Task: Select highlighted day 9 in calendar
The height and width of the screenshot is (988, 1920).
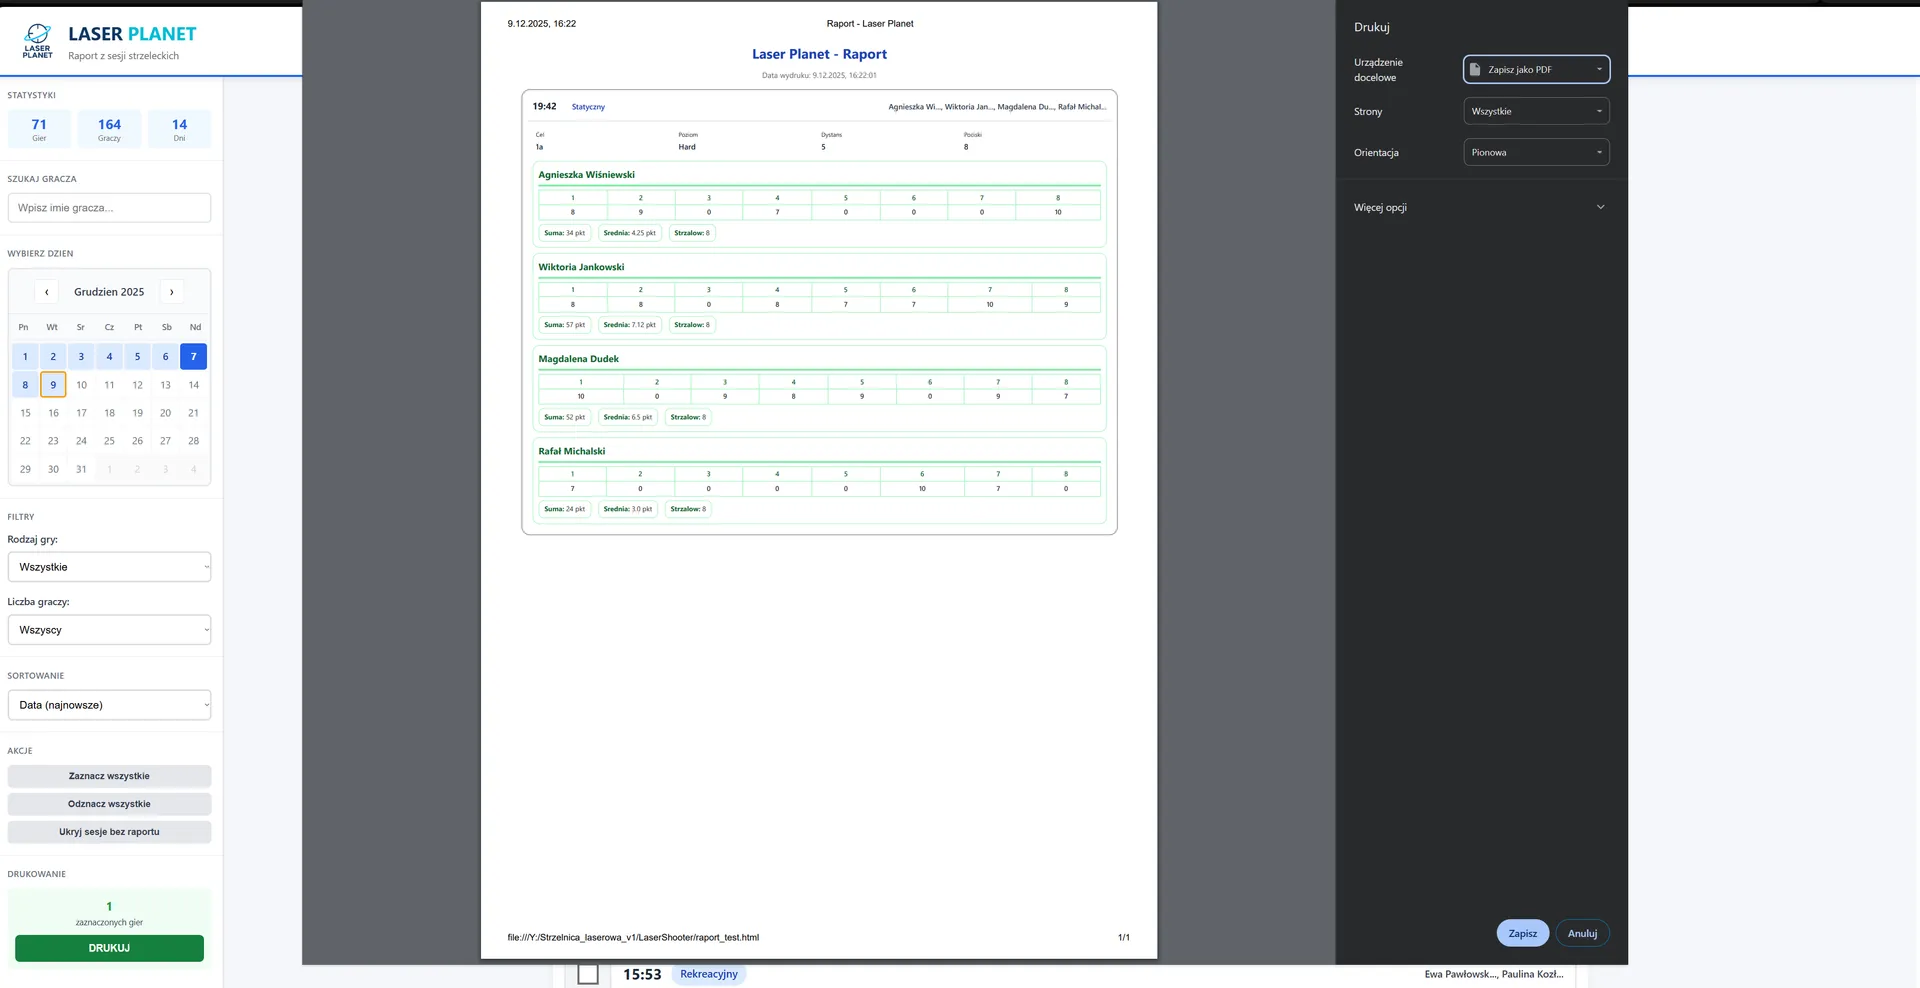Action: coord(53,384)
